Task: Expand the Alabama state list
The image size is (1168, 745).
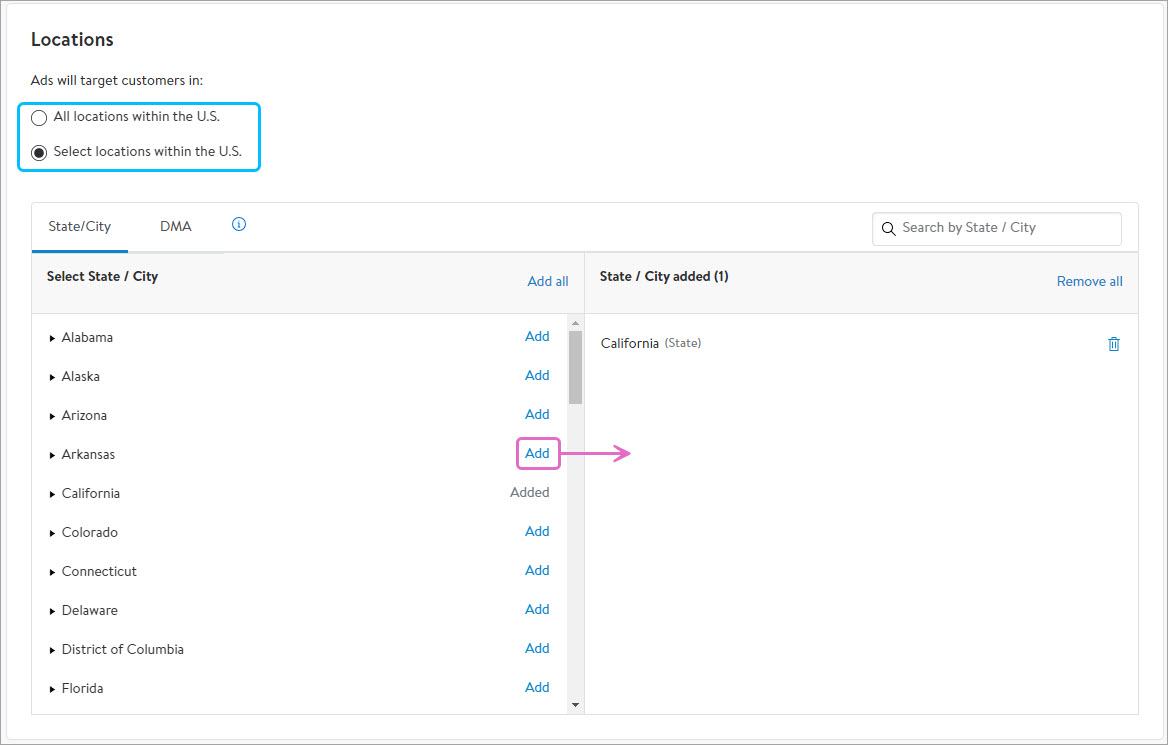Action: 52,338
